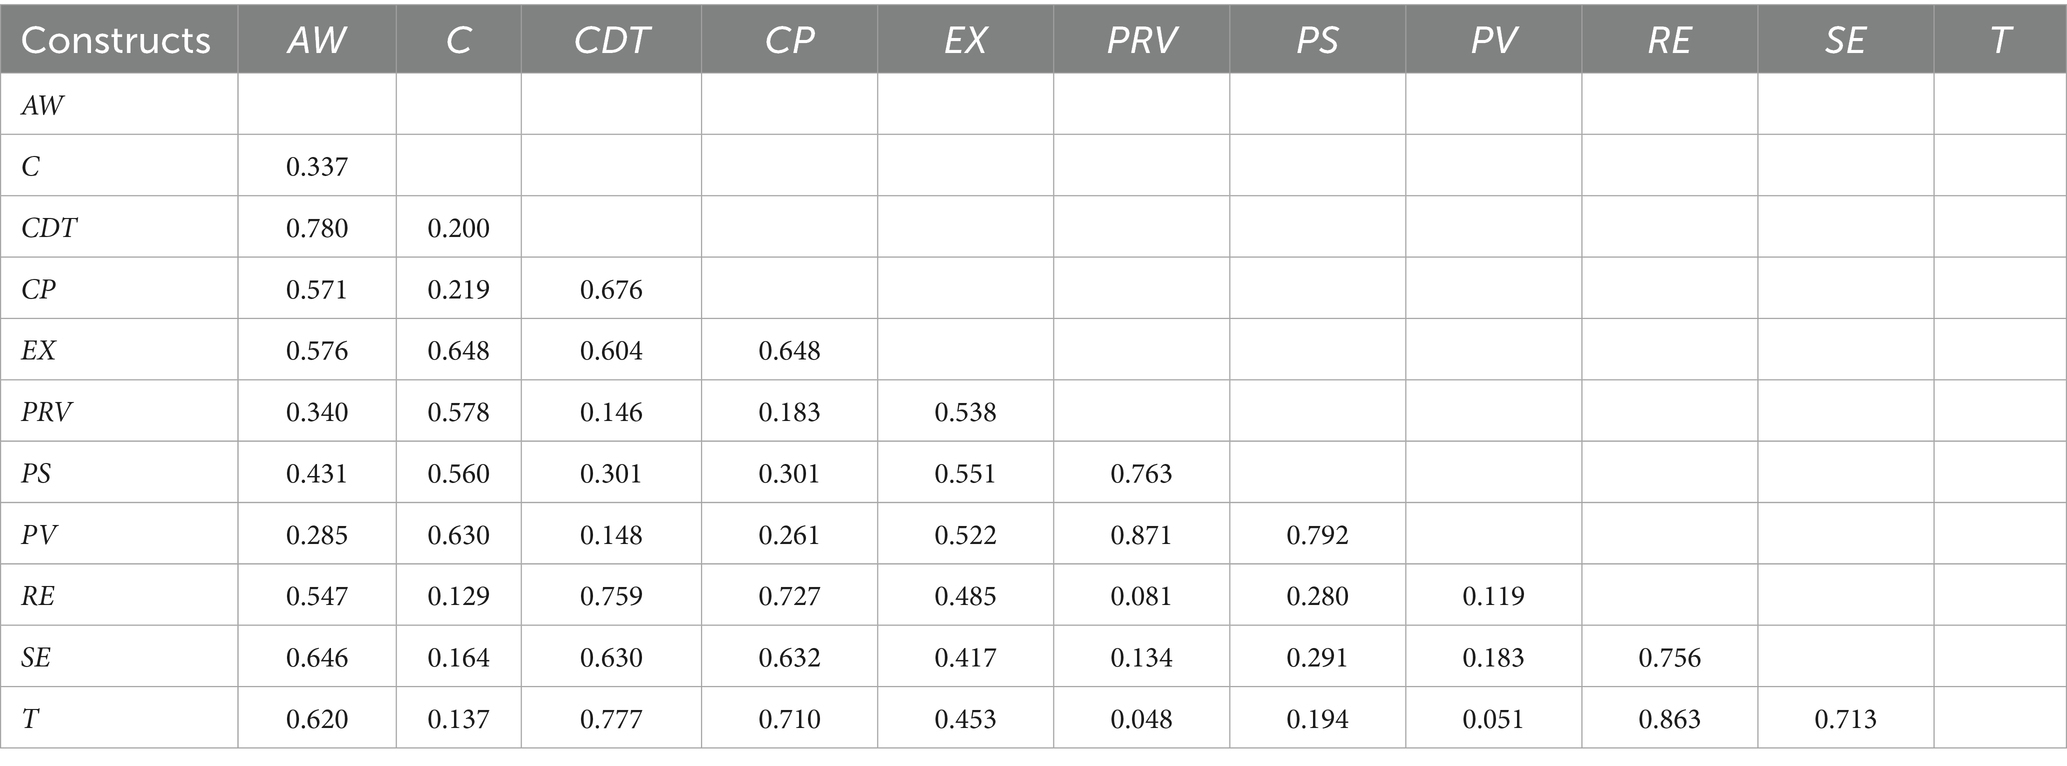Click the EX row label
The image size is (2067, 766).
pos(39,350)
